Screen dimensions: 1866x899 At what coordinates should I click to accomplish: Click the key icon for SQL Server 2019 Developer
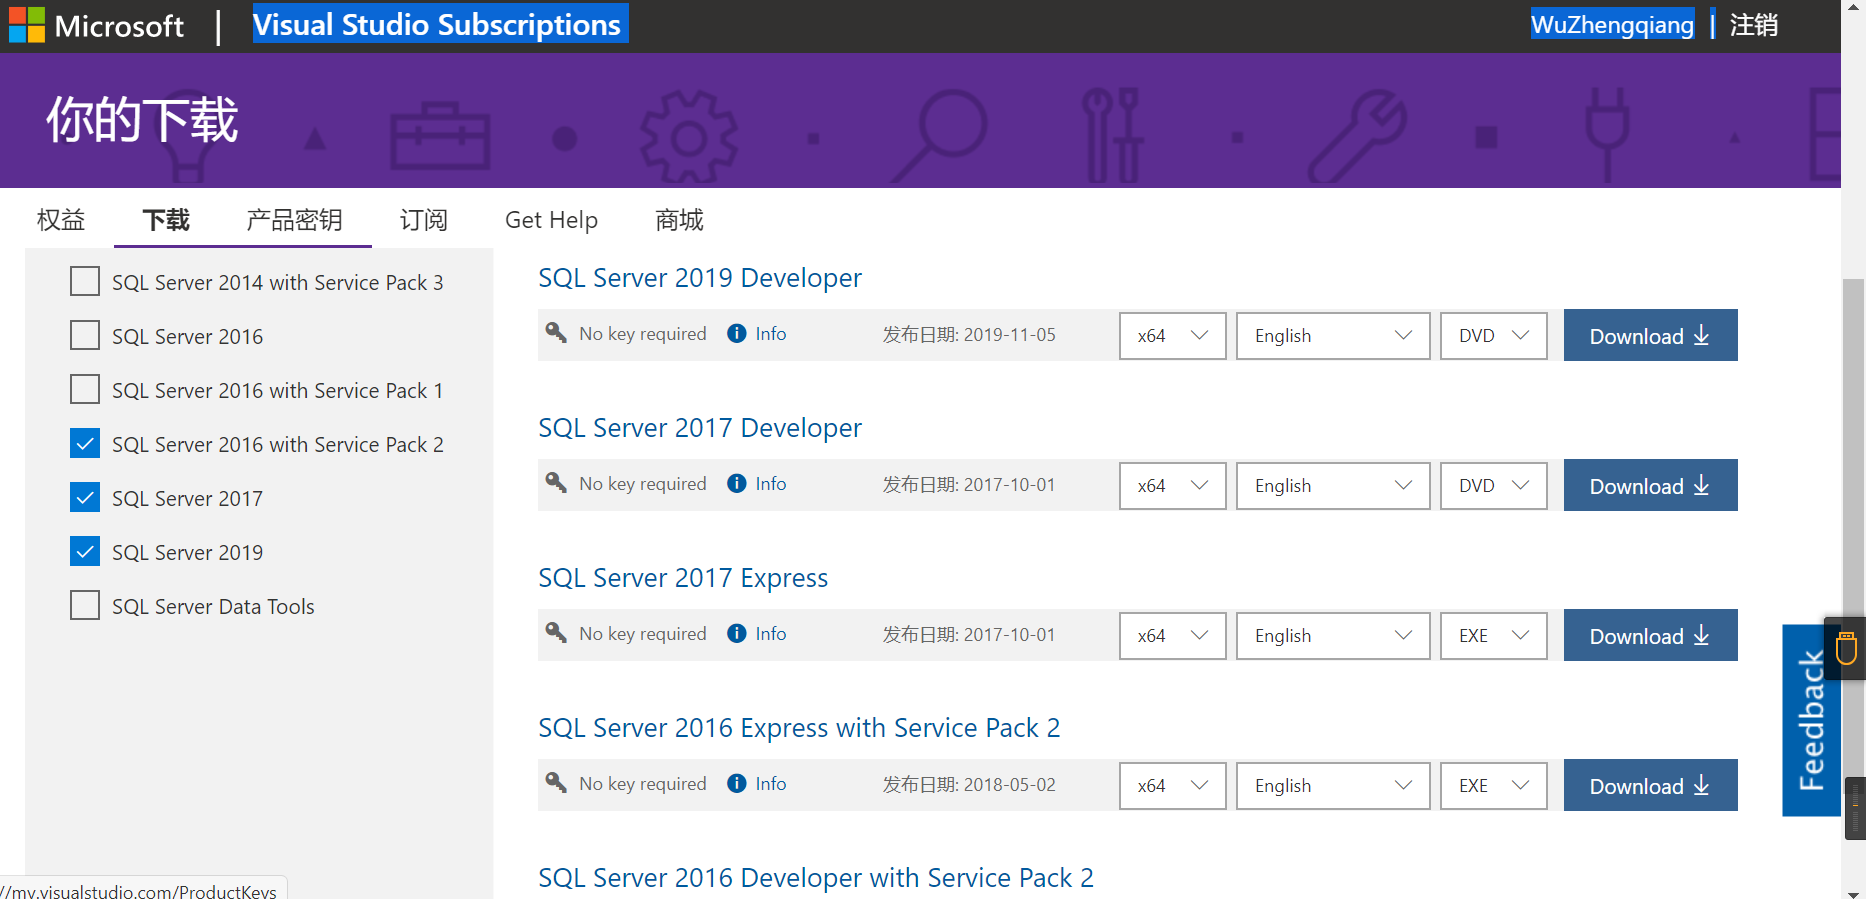tap(556, 333)
